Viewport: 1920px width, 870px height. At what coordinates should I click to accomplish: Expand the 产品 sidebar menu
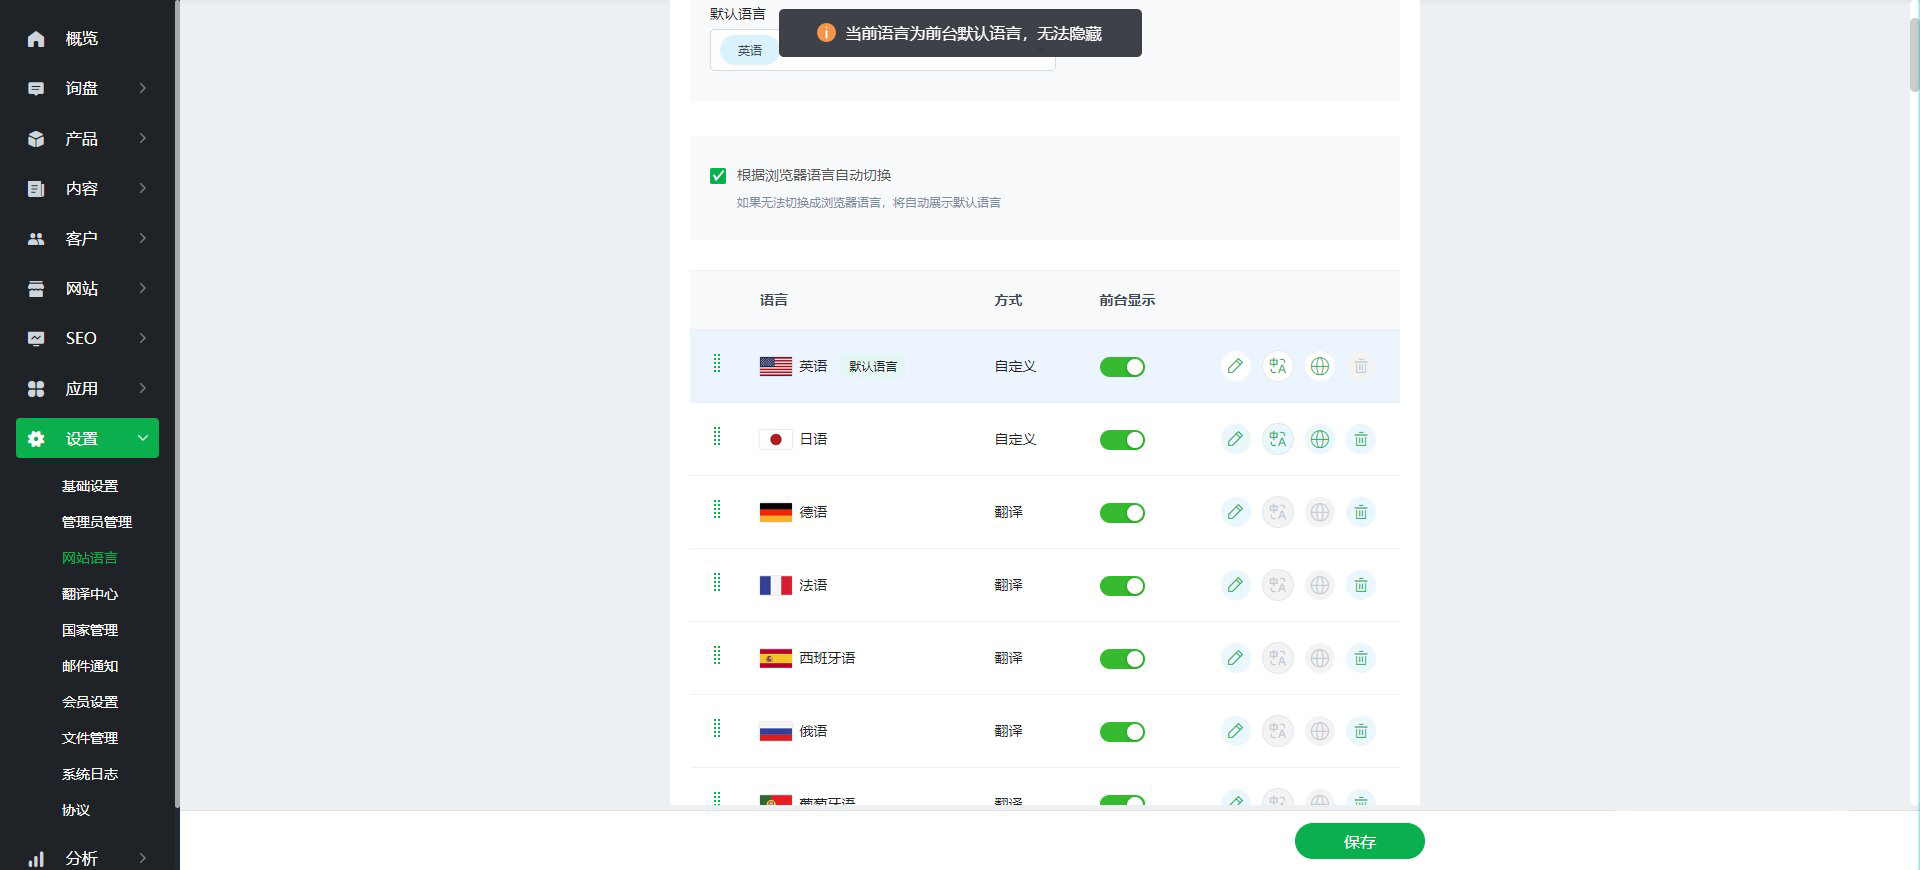87,138
